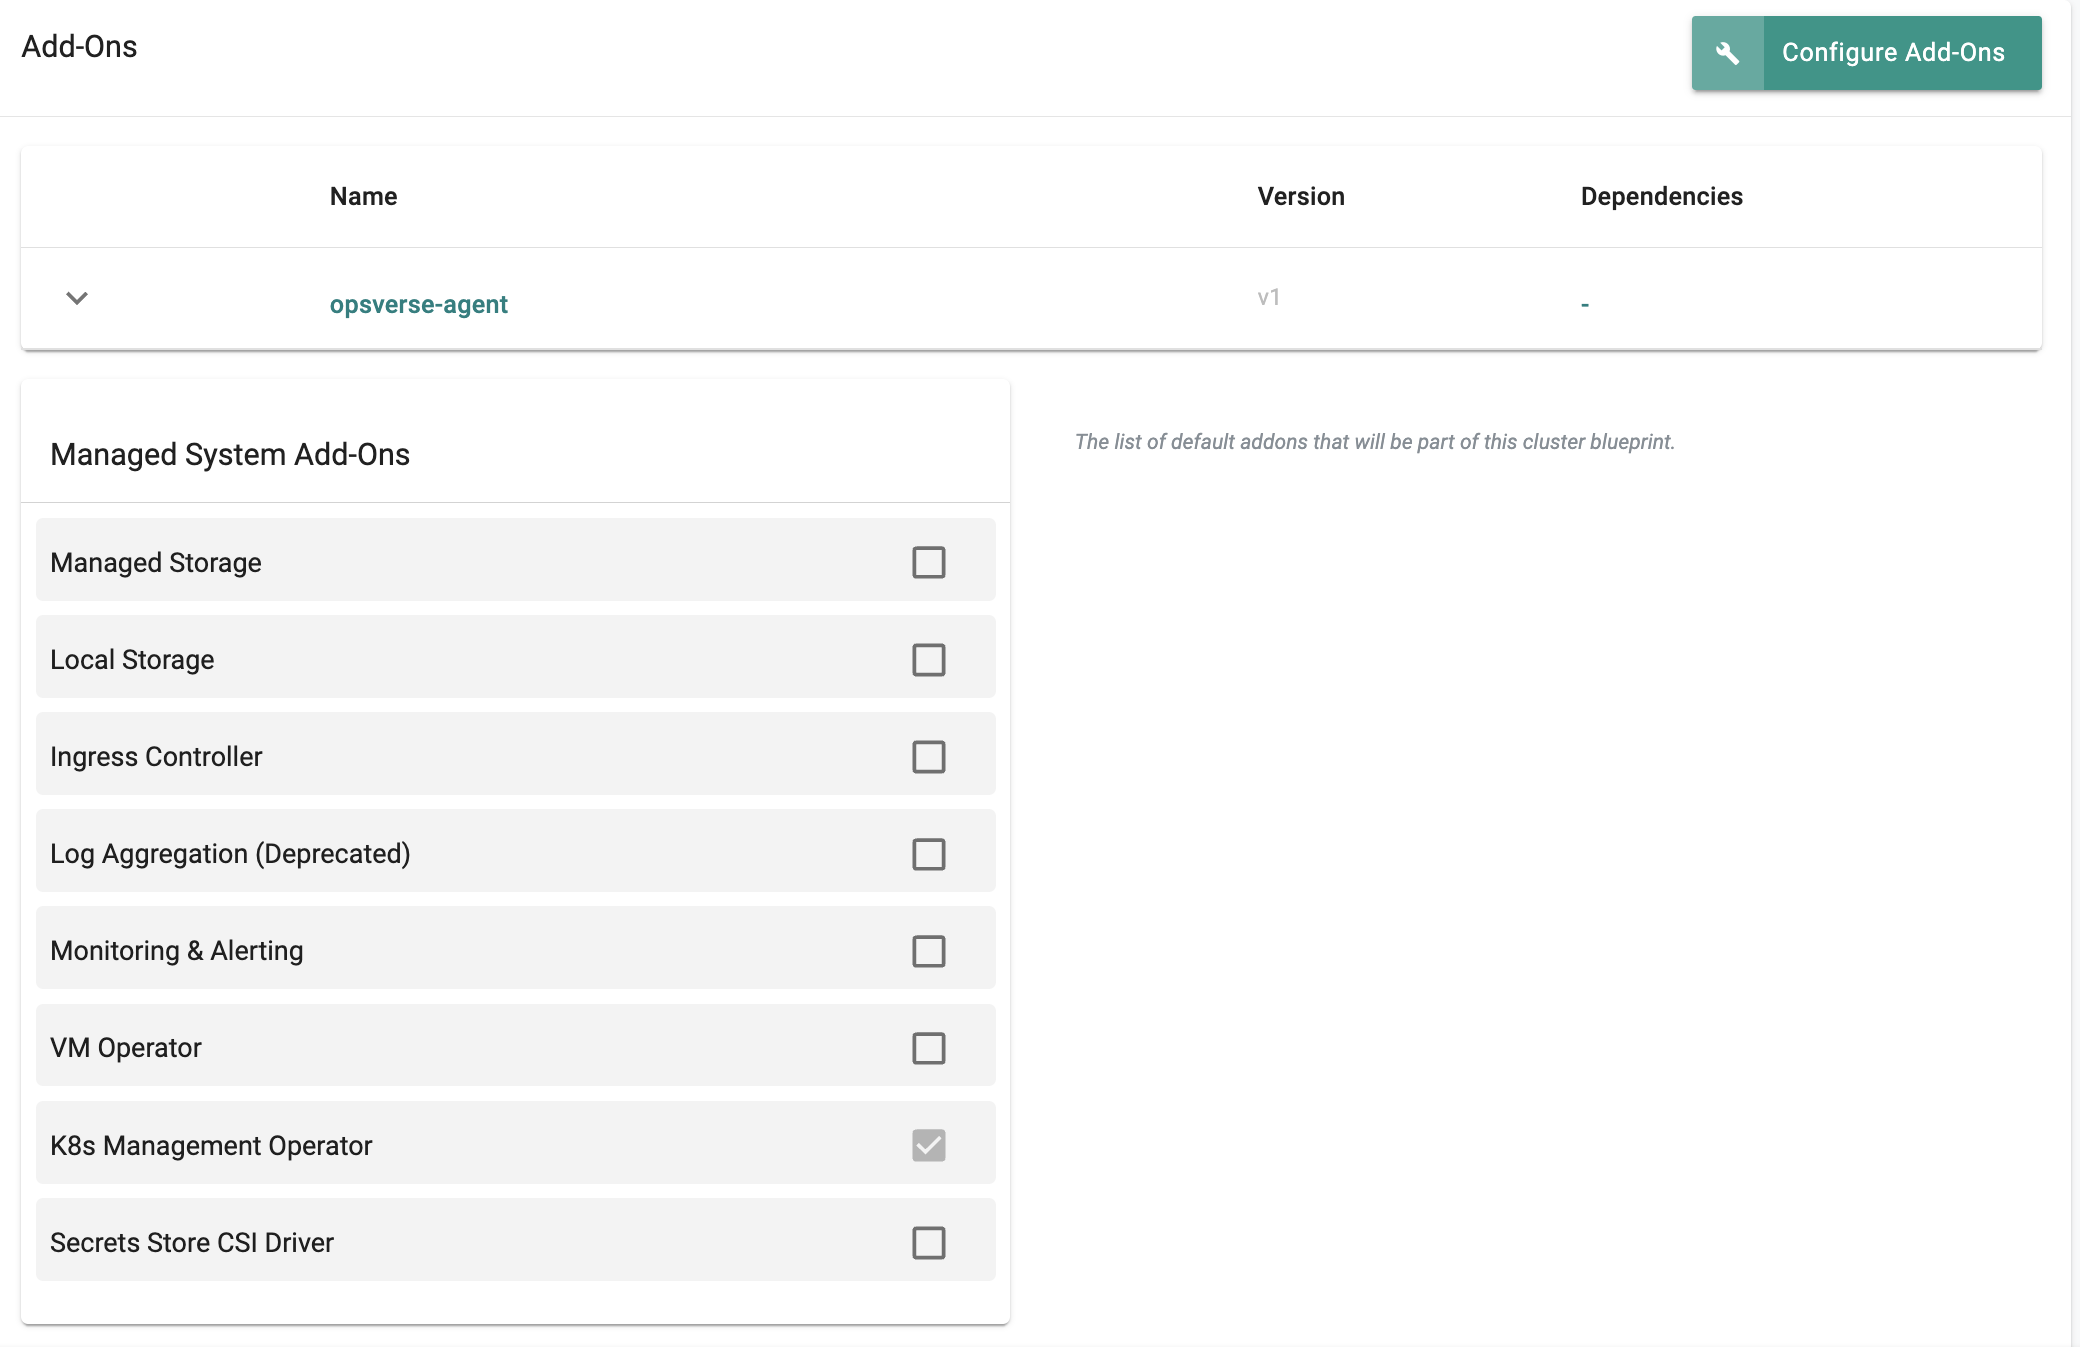Screen dimensions: 2080x1352
Task: Click the Managed System Add-Ons panel title
Action: tap(231, 454)
